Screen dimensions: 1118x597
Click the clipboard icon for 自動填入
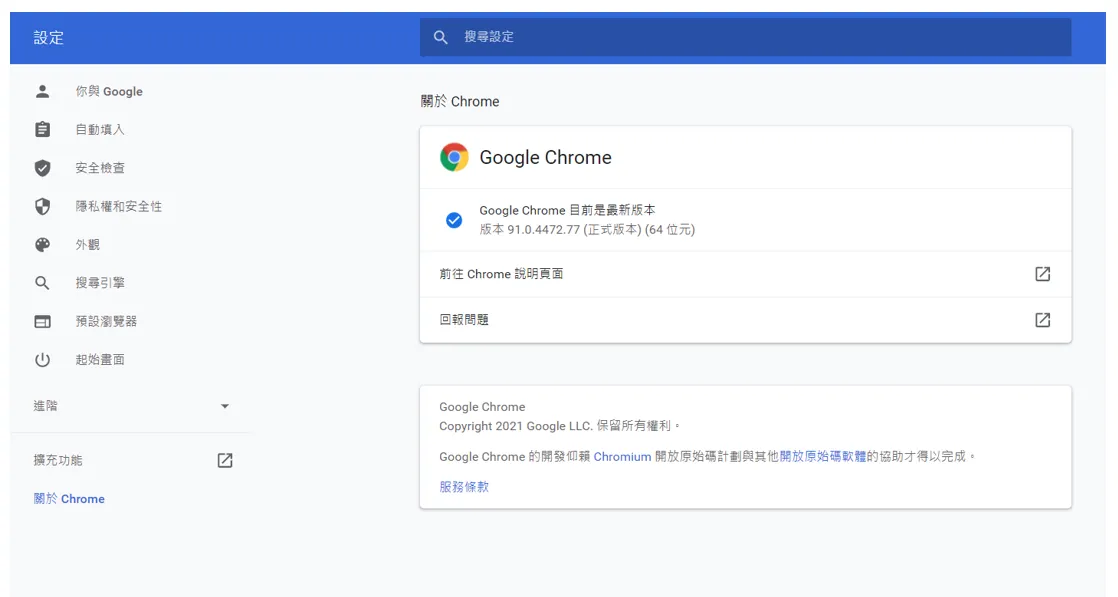(x=43, y=129)
